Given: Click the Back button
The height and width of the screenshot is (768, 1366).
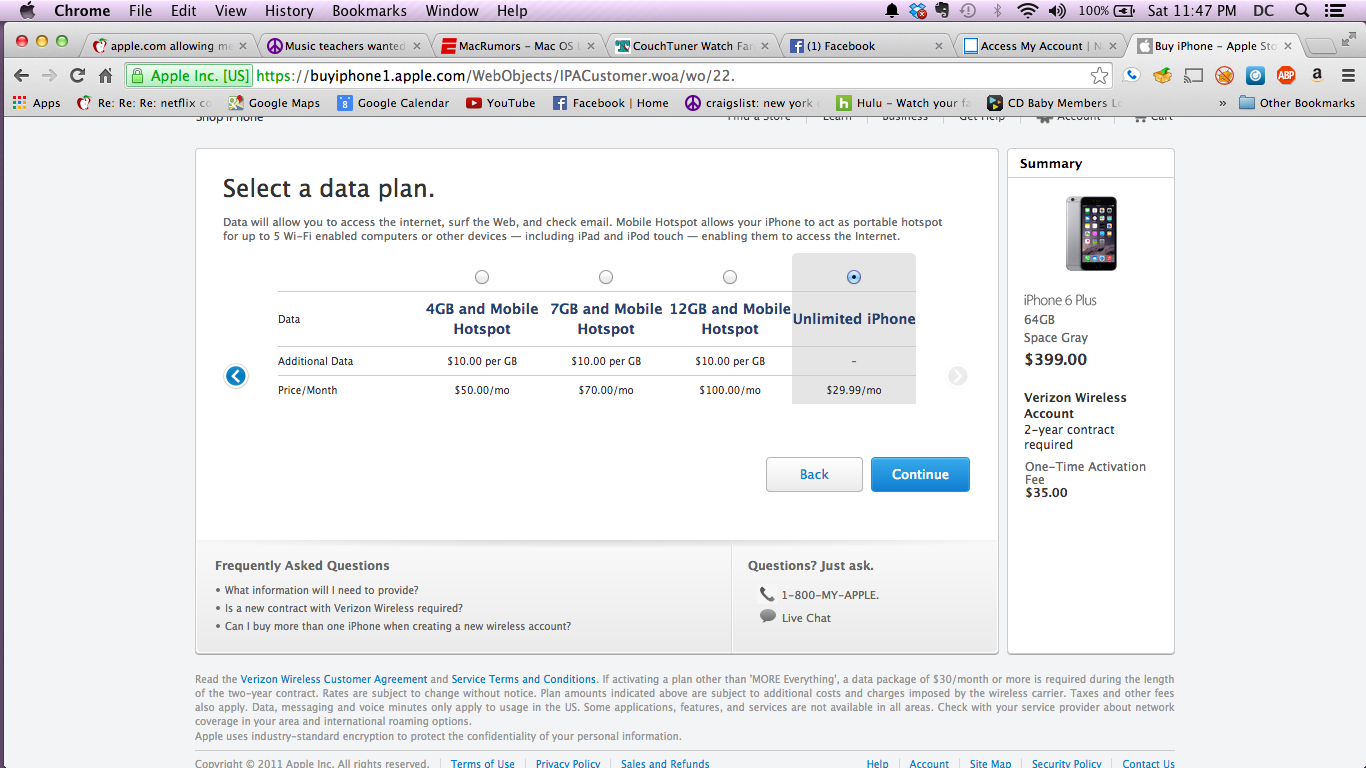Looking at the screenshot, I should [814, 474].
